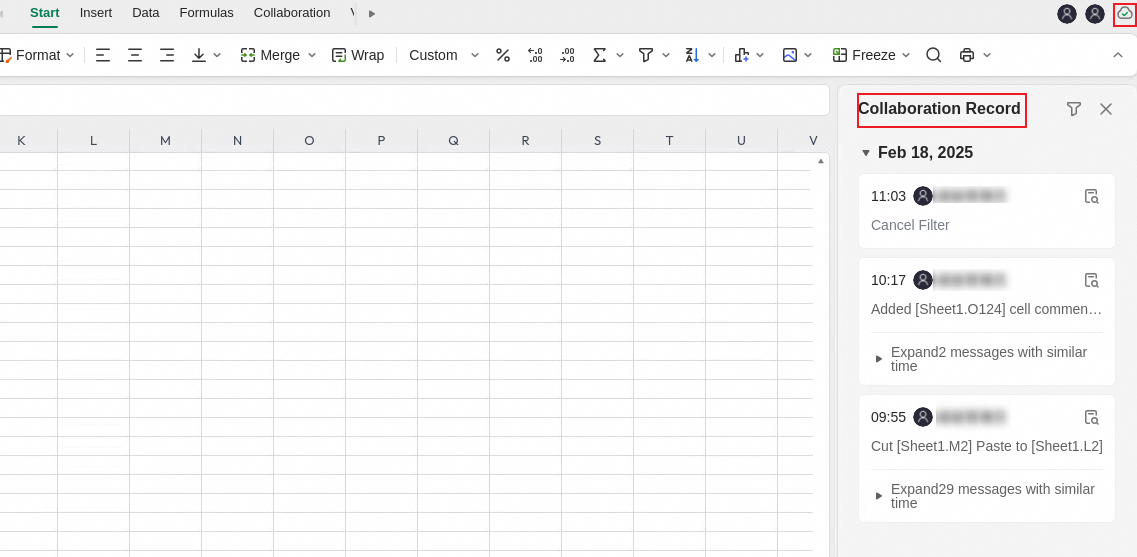Open vertical alignment dropdown arrow
This screenshot has width=1137, height=557.
[x=217, y=55]
